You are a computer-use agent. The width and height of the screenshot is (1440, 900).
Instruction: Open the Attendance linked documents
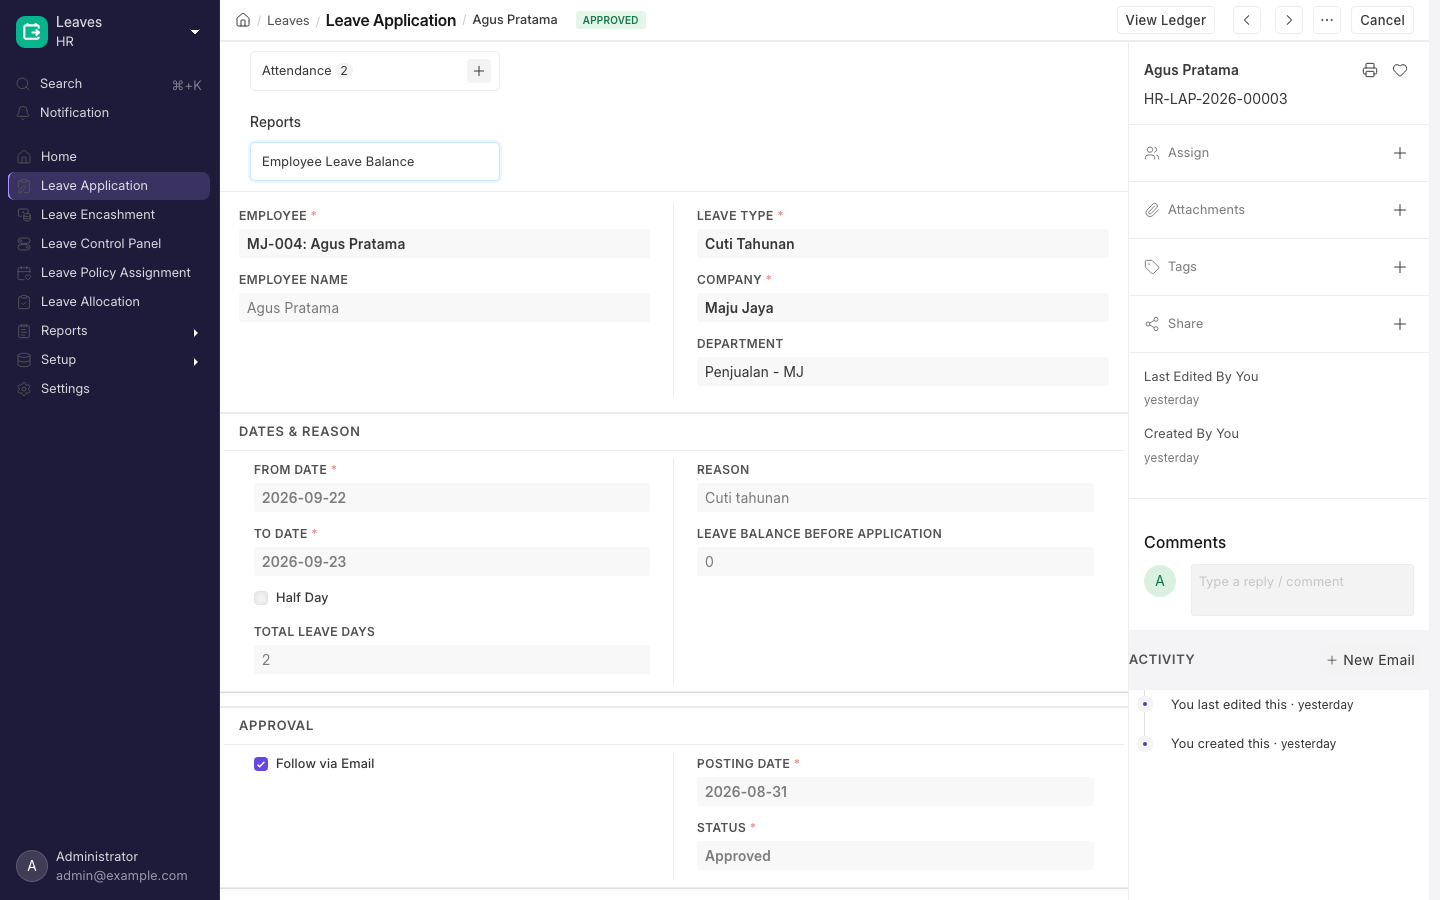coord(297,71)
